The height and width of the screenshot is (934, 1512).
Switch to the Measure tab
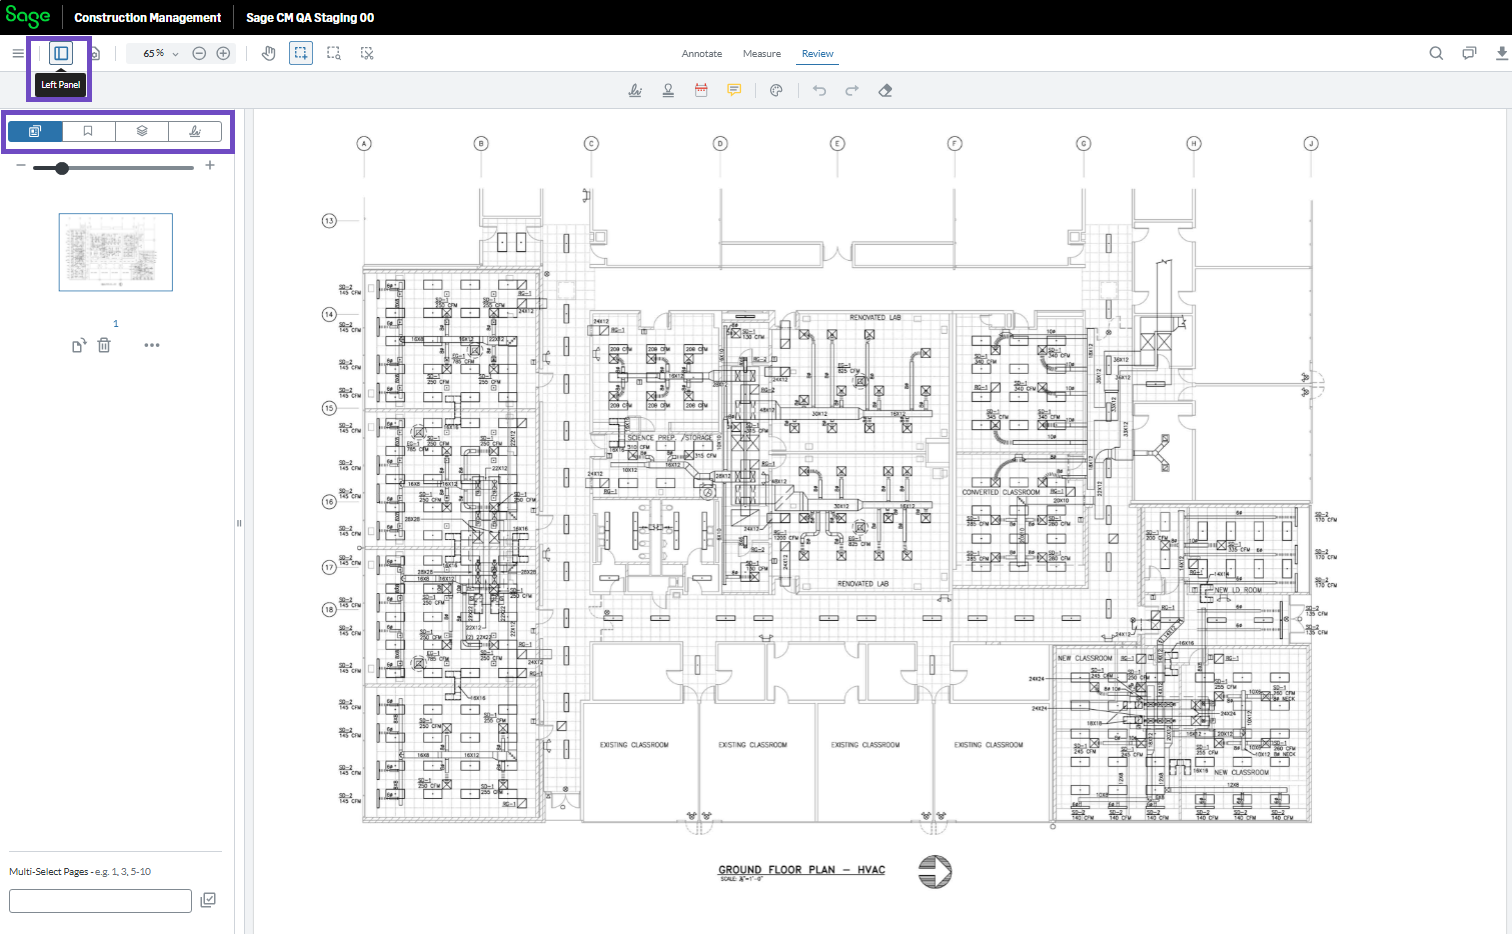tap(761, 54)
